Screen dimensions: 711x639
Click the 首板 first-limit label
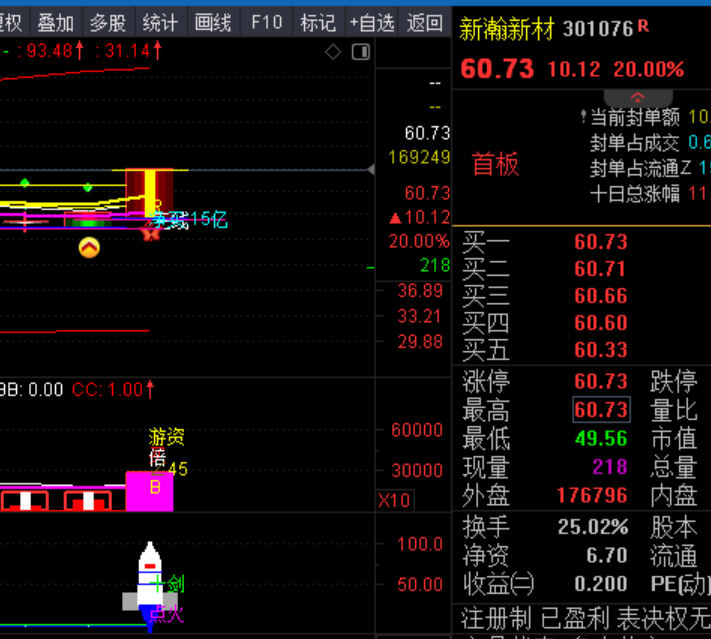pos(495,164)
